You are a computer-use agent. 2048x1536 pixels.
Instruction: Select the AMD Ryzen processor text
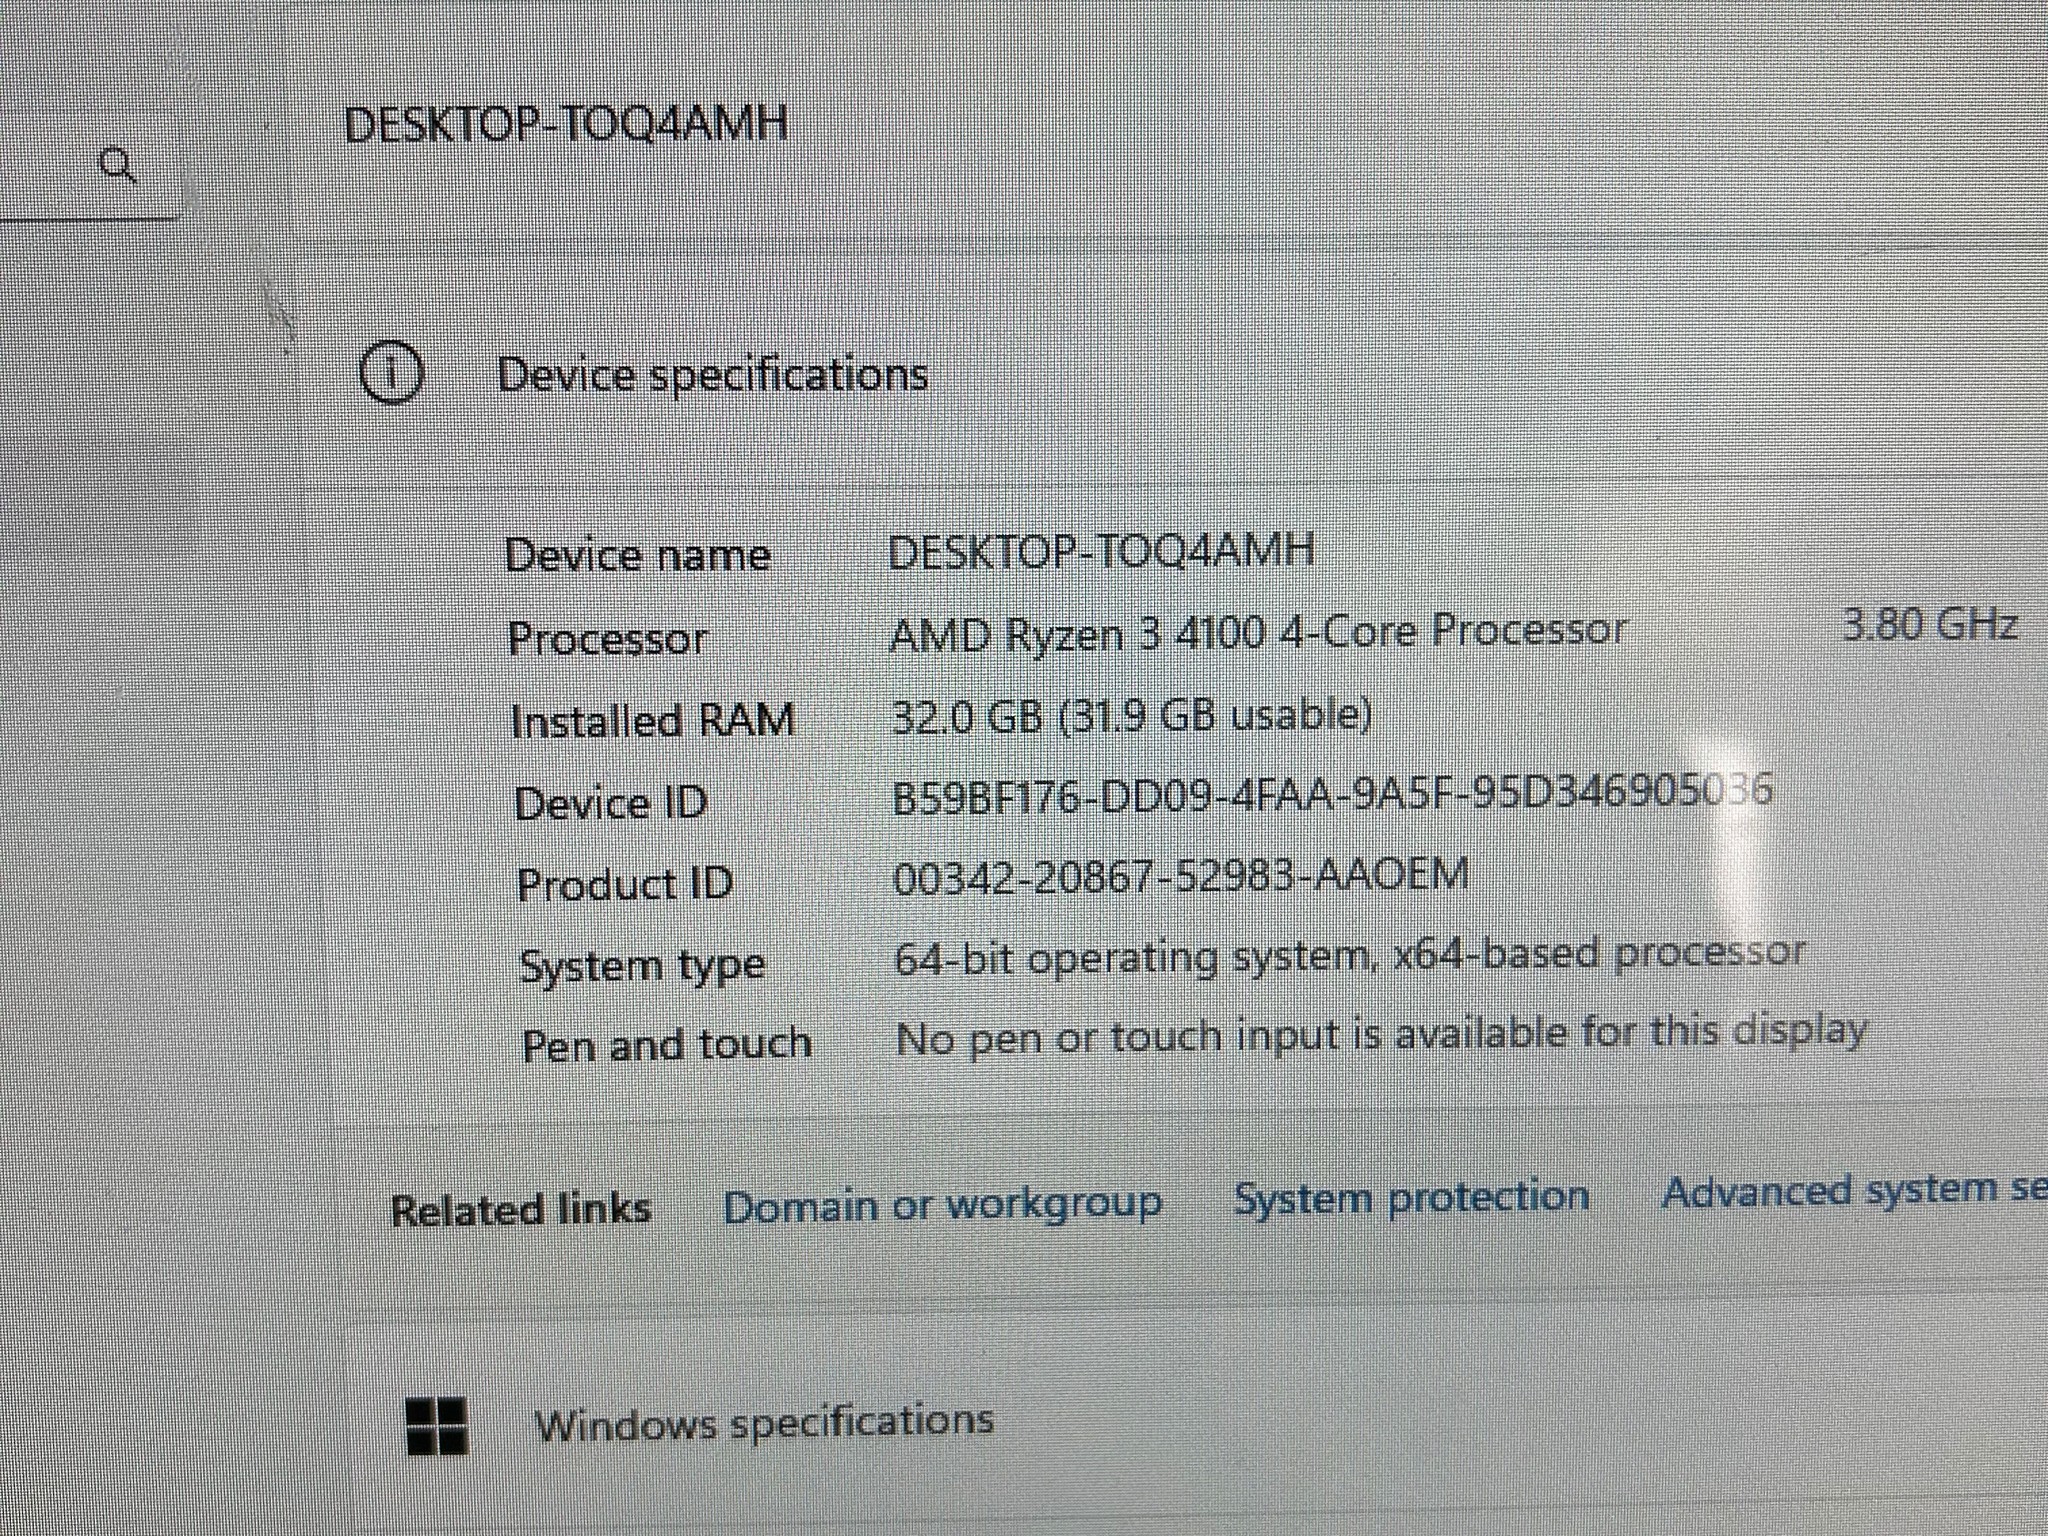[x=1258, y=631]
